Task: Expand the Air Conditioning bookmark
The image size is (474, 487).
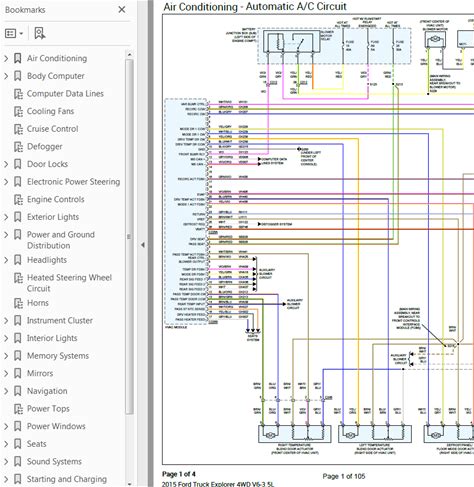Action: point(6,59)
